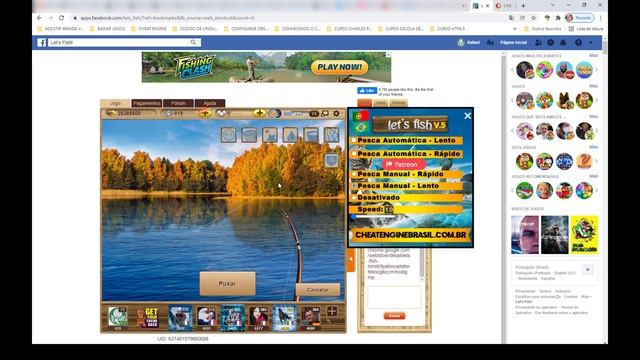Expand the next arrow in Seus Jogos row
This screenshot has height=360, width=640.
[596, 161]
